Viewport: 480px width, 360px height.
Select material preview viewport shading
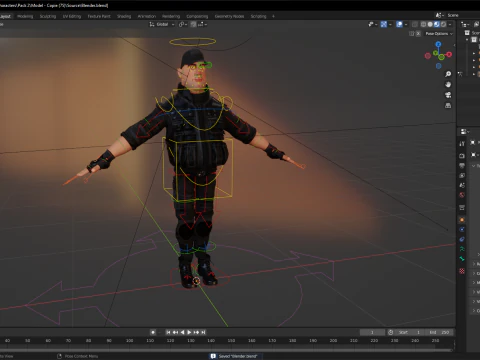437,24
